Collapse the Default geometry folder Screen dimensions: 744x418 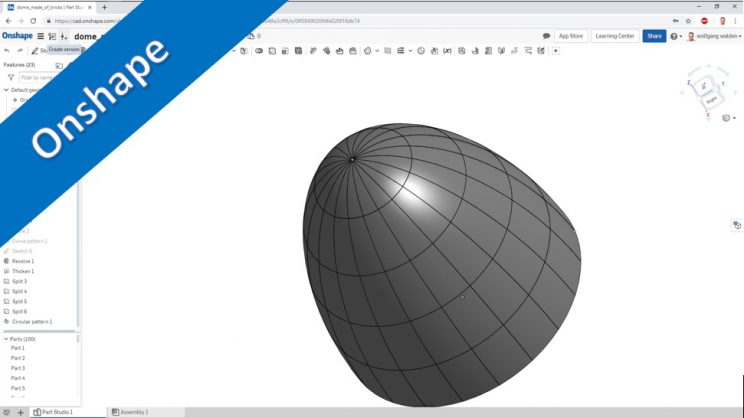click(5, 89)
